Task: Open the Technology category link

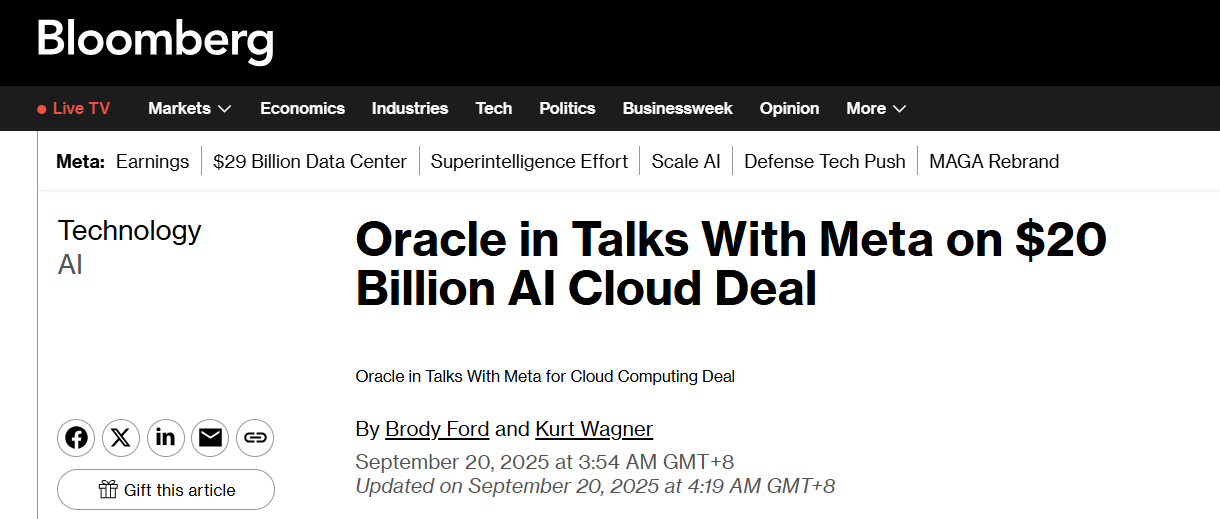Action: [x=130, y=231]
